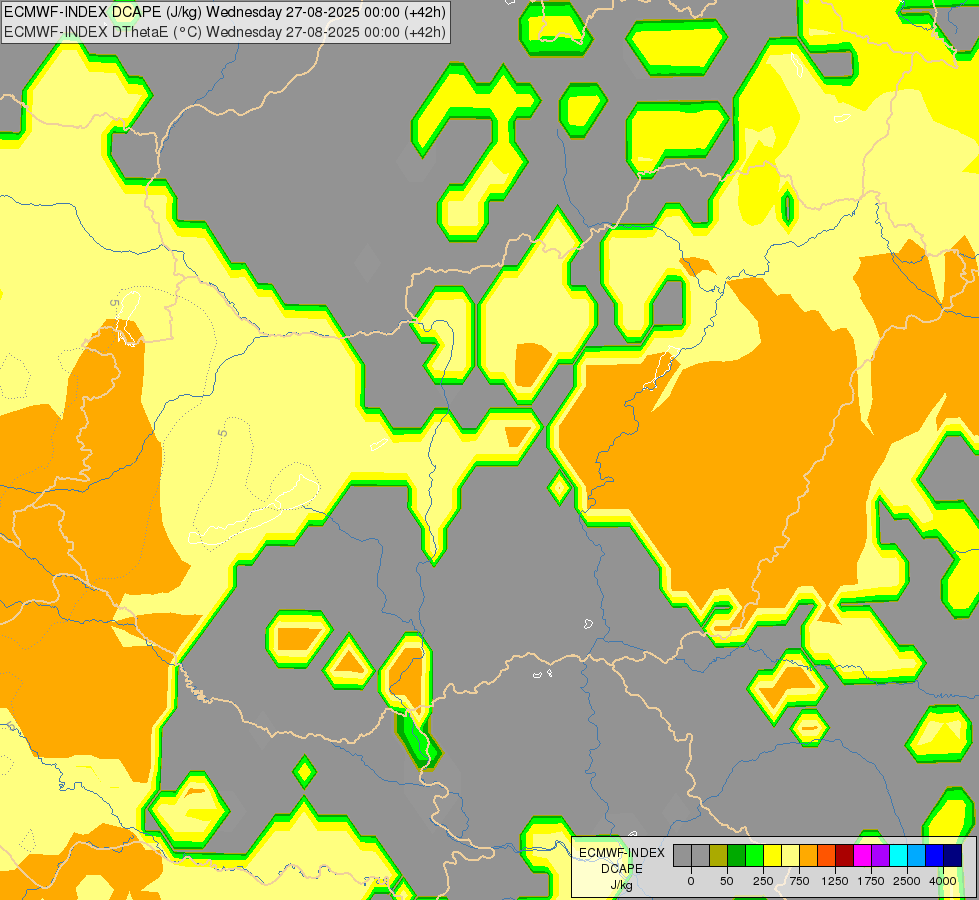Viewport: 979px width, 900px height.
Task: Select the light blue legend swatch
Action: [917, 855]
